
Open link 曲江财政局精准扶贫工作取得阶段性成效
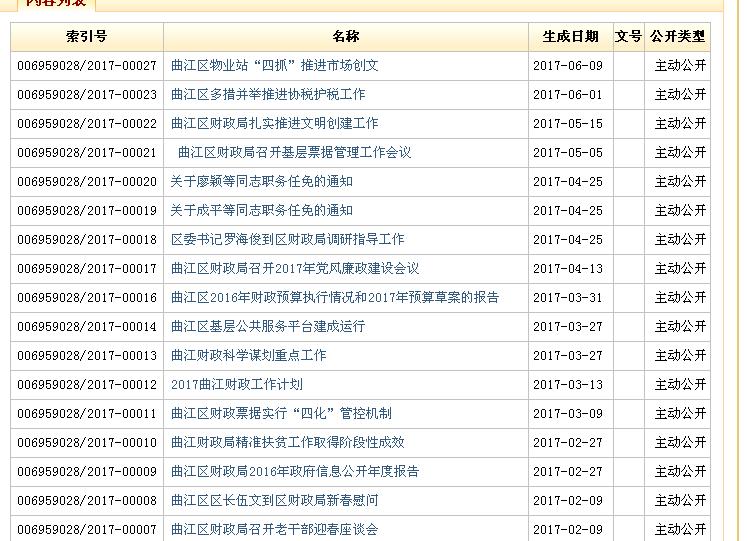tap(287, 443)
